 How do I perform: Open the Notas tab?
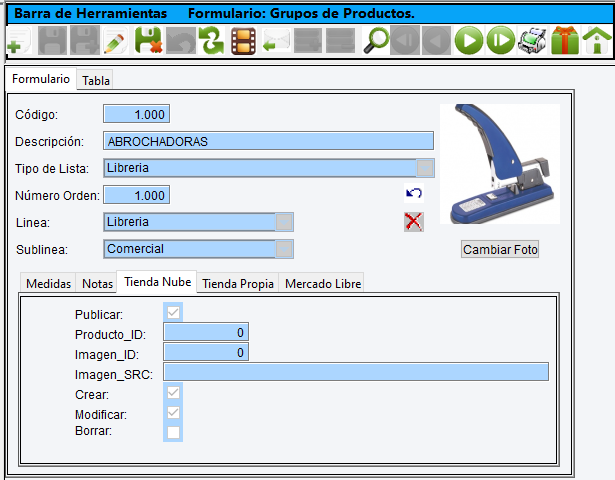pyautogui.click(x=97, y=283)
